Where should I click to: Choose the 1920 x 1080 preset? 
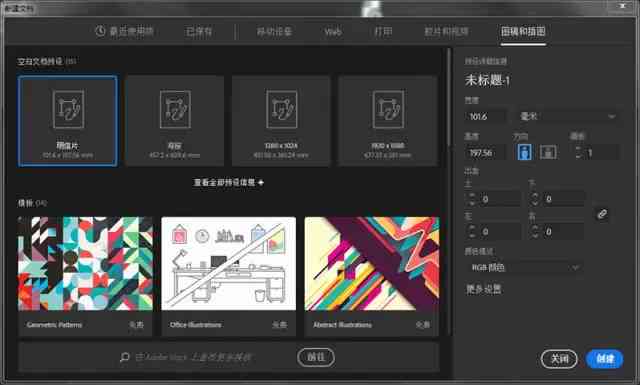pyautogui.click(x=388, y=121)
